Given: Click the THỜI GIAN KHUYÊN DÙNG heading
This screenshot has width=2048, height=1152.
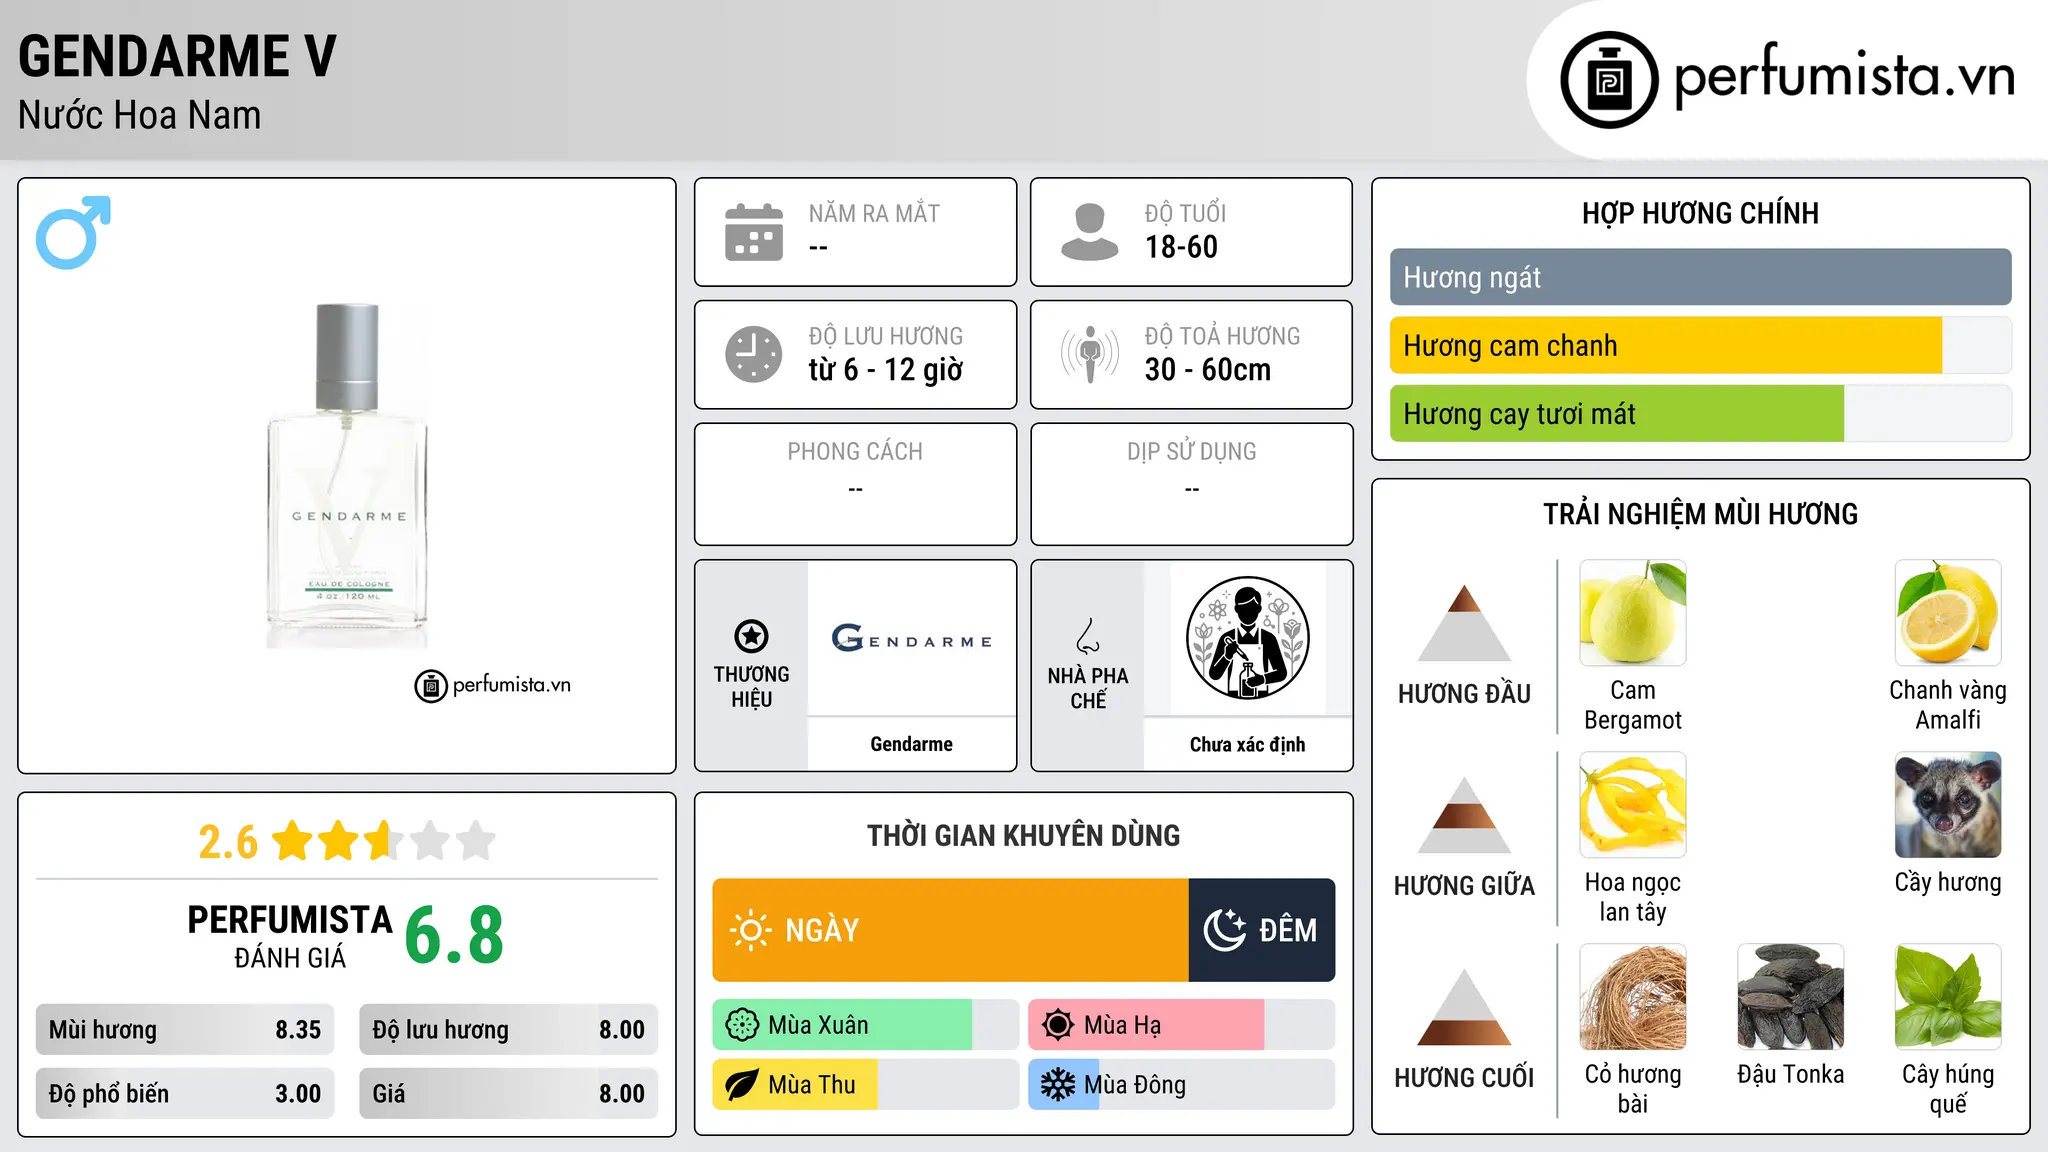Looking at the screenshot, I should point(1024,835).
